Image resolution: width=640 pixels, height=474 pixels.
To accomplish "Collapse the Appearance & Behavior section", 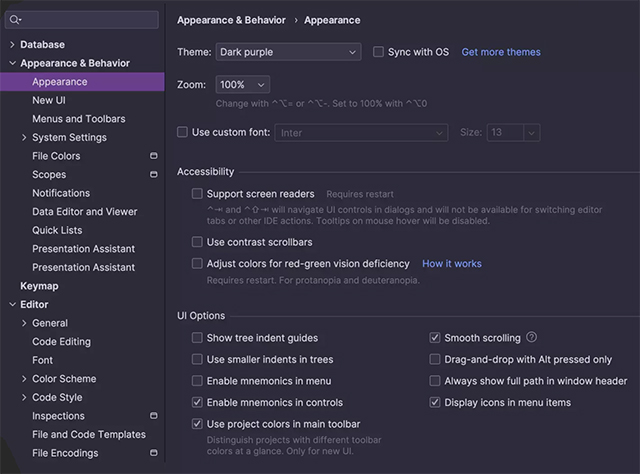I will pyautogui.click(x=12, y=63).
